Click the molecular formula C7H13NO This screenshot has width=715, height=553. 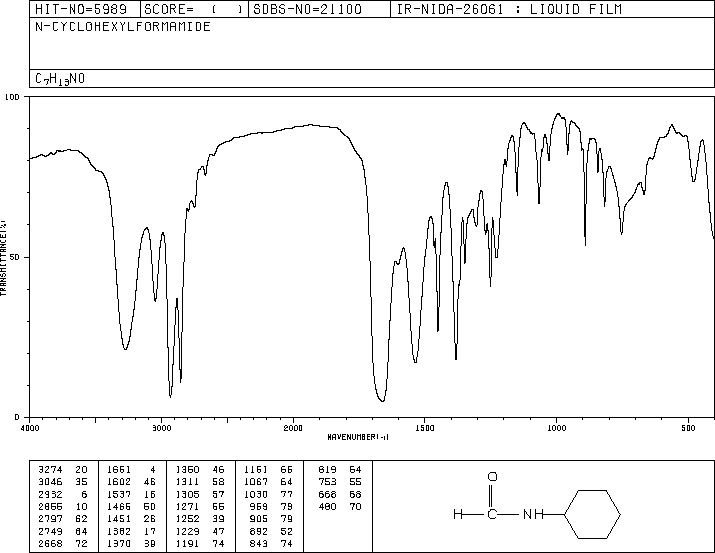(x=60, y=79)
